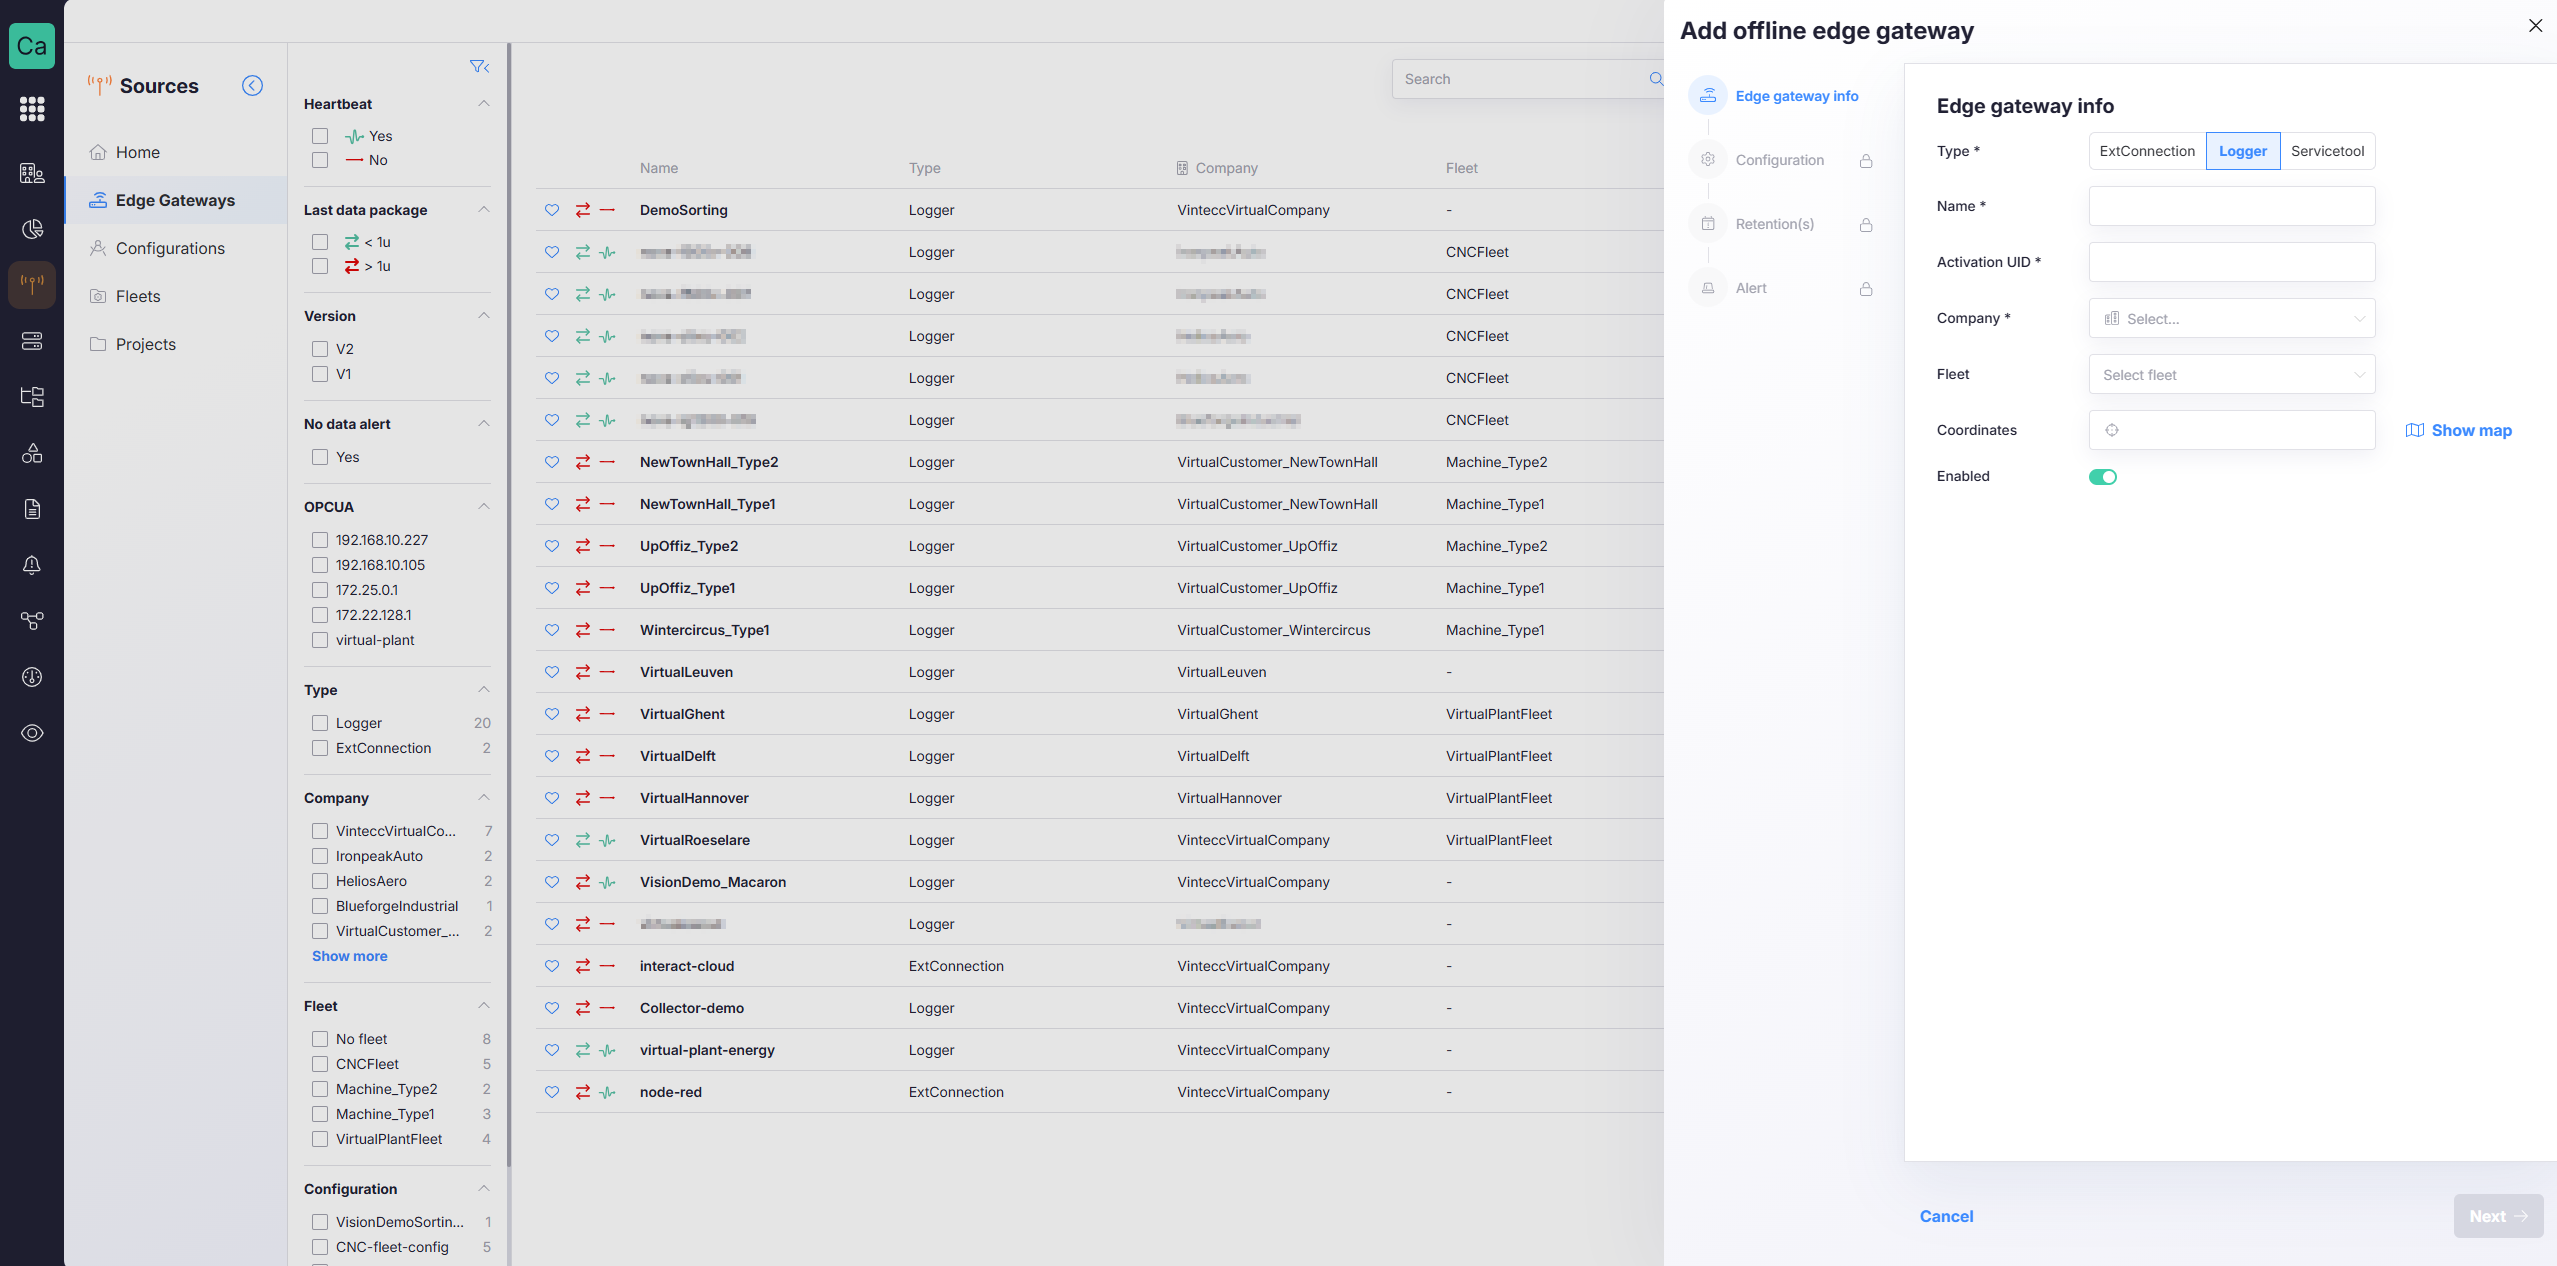
Task: Open the shapes assets sidebar icon
Action: [x=32, y=453]
